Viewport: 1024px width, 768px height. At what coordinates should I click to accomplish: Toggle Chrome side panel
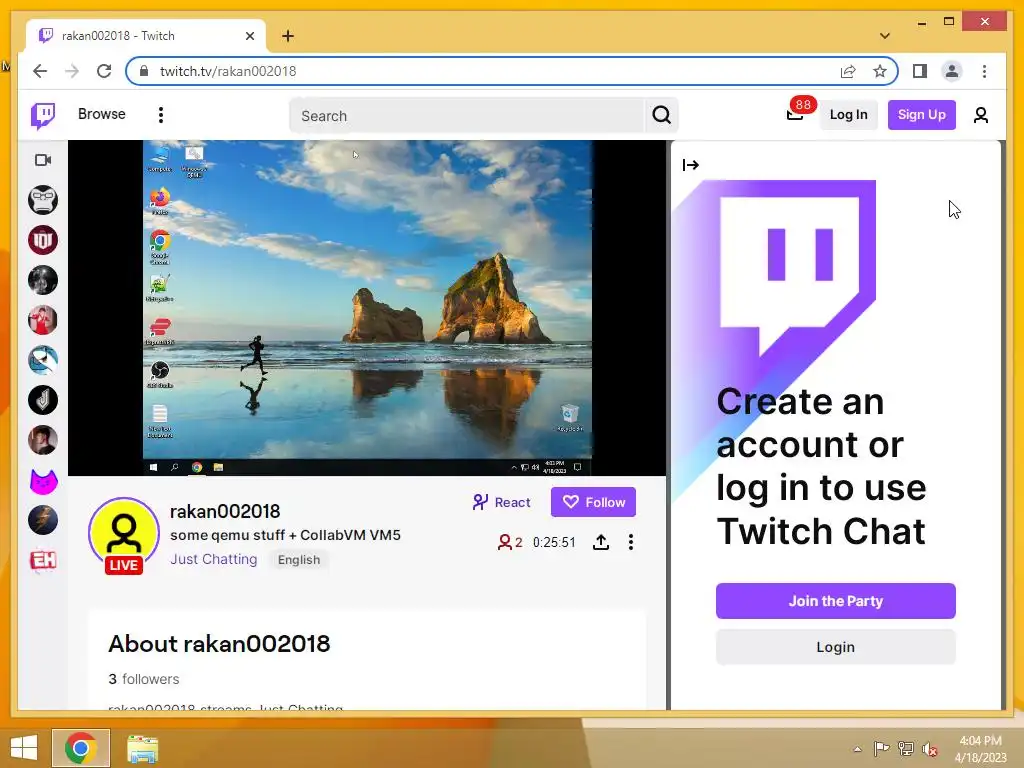920,71
